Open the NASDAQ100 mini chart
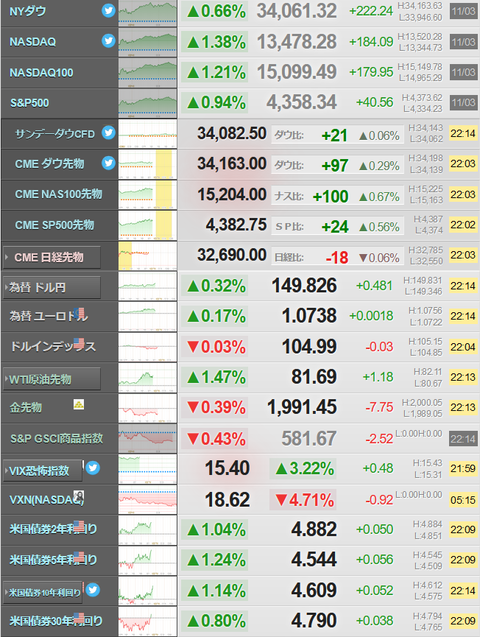 point(147,73)
